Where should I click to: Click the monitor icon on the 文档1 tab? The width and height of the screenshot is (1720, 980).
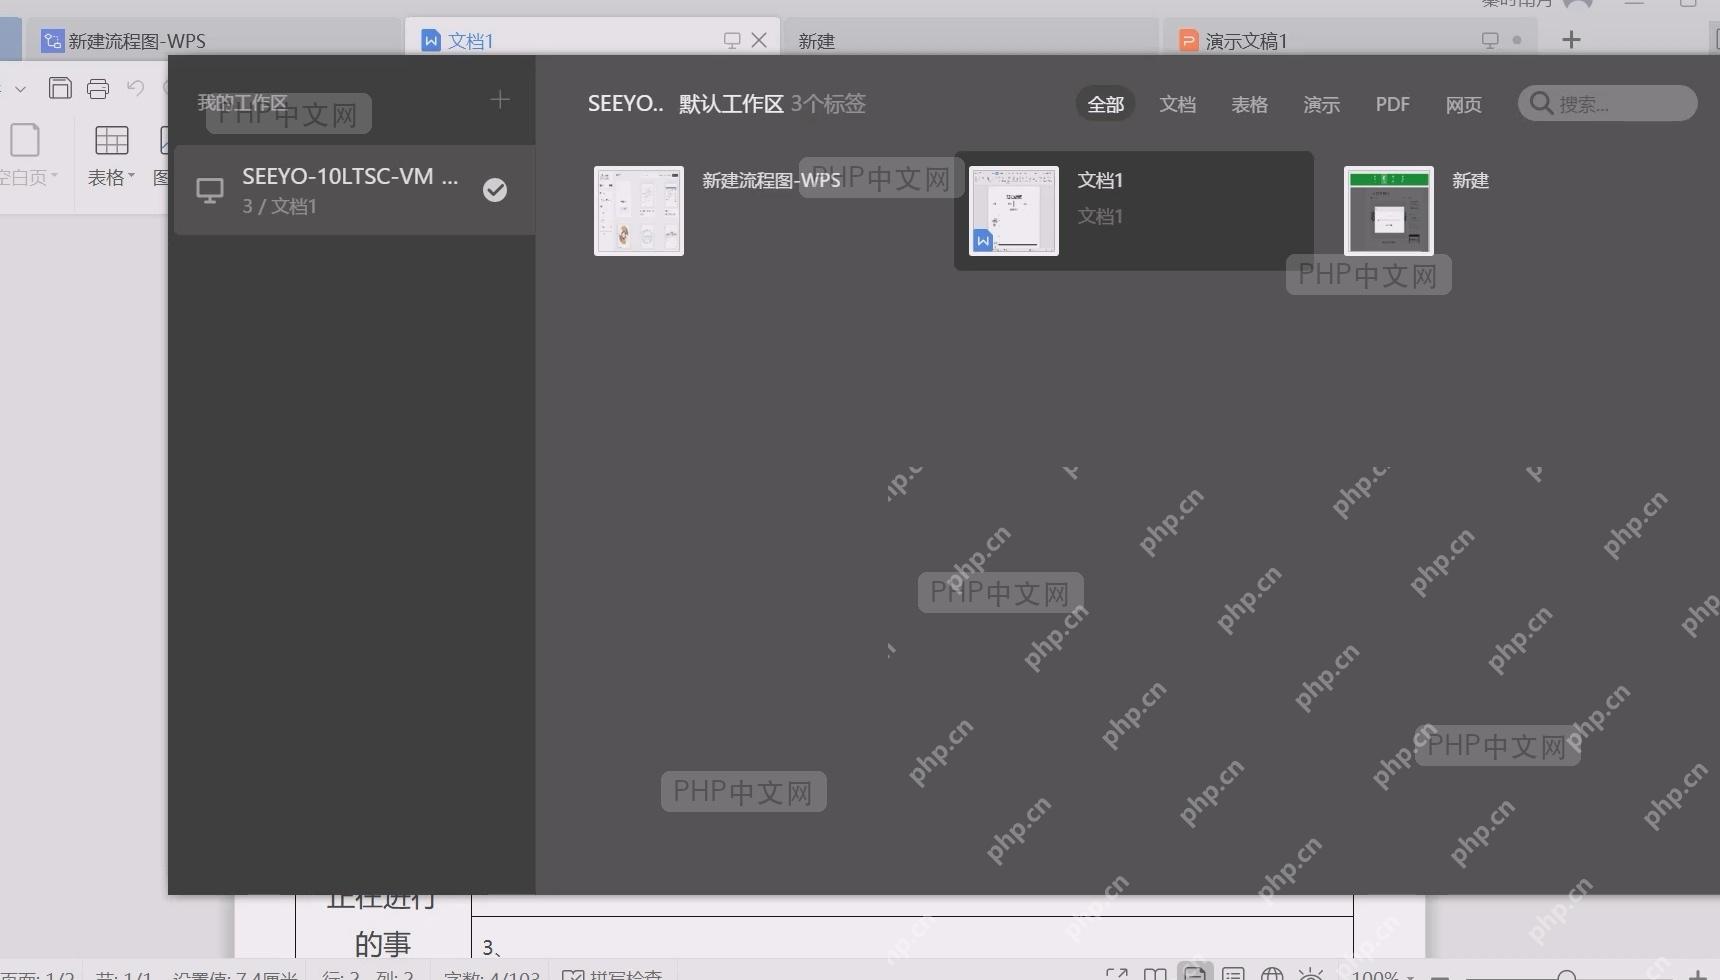point(732,40)
